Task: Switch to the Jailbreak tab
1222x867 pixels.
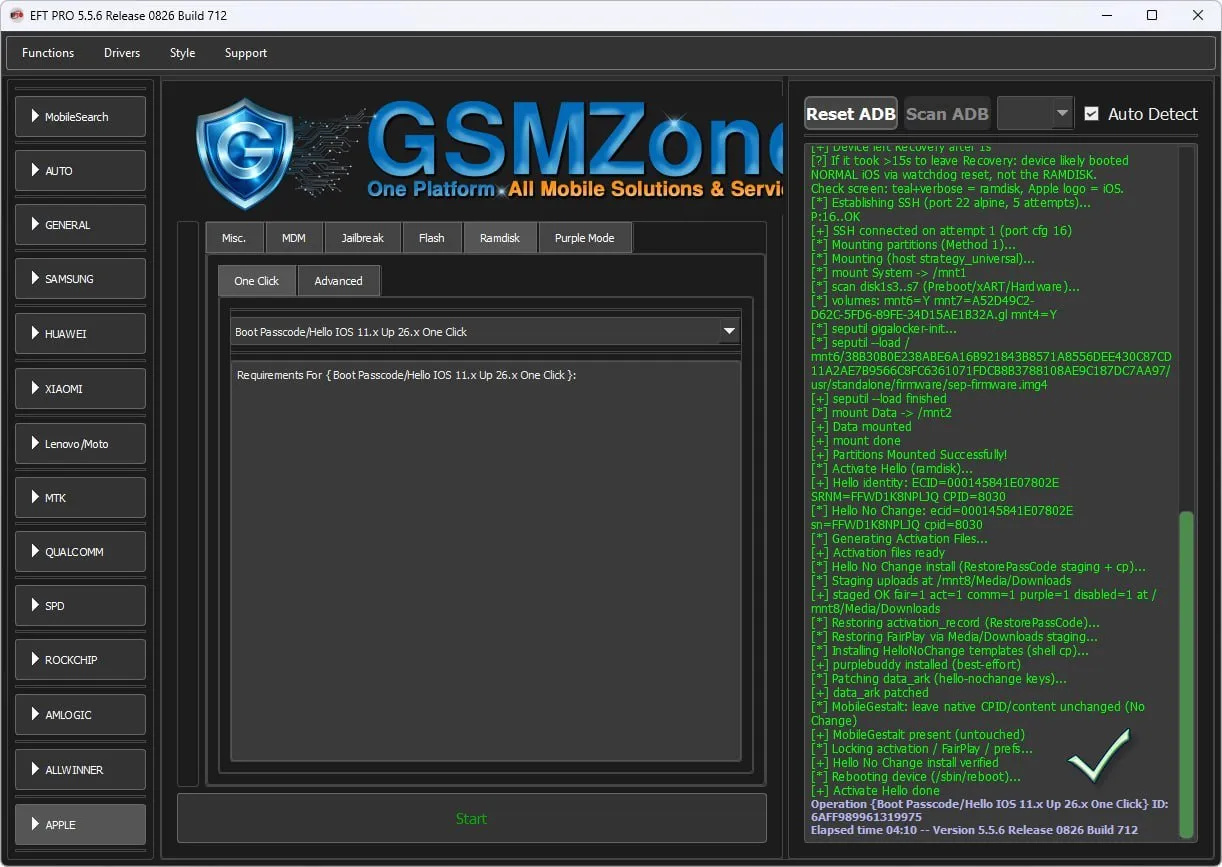Action: (362, 238)
